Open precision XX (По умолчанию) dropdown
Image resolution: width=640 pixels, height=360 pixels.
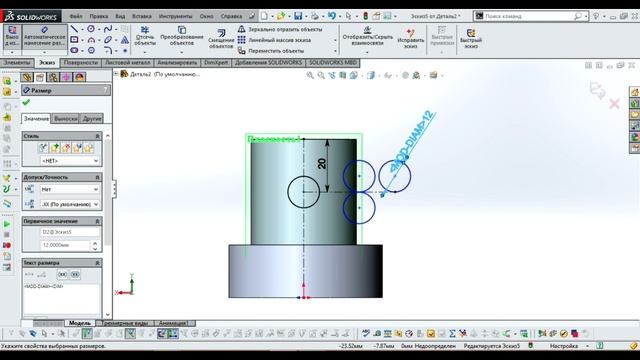(x=70, y=204)
